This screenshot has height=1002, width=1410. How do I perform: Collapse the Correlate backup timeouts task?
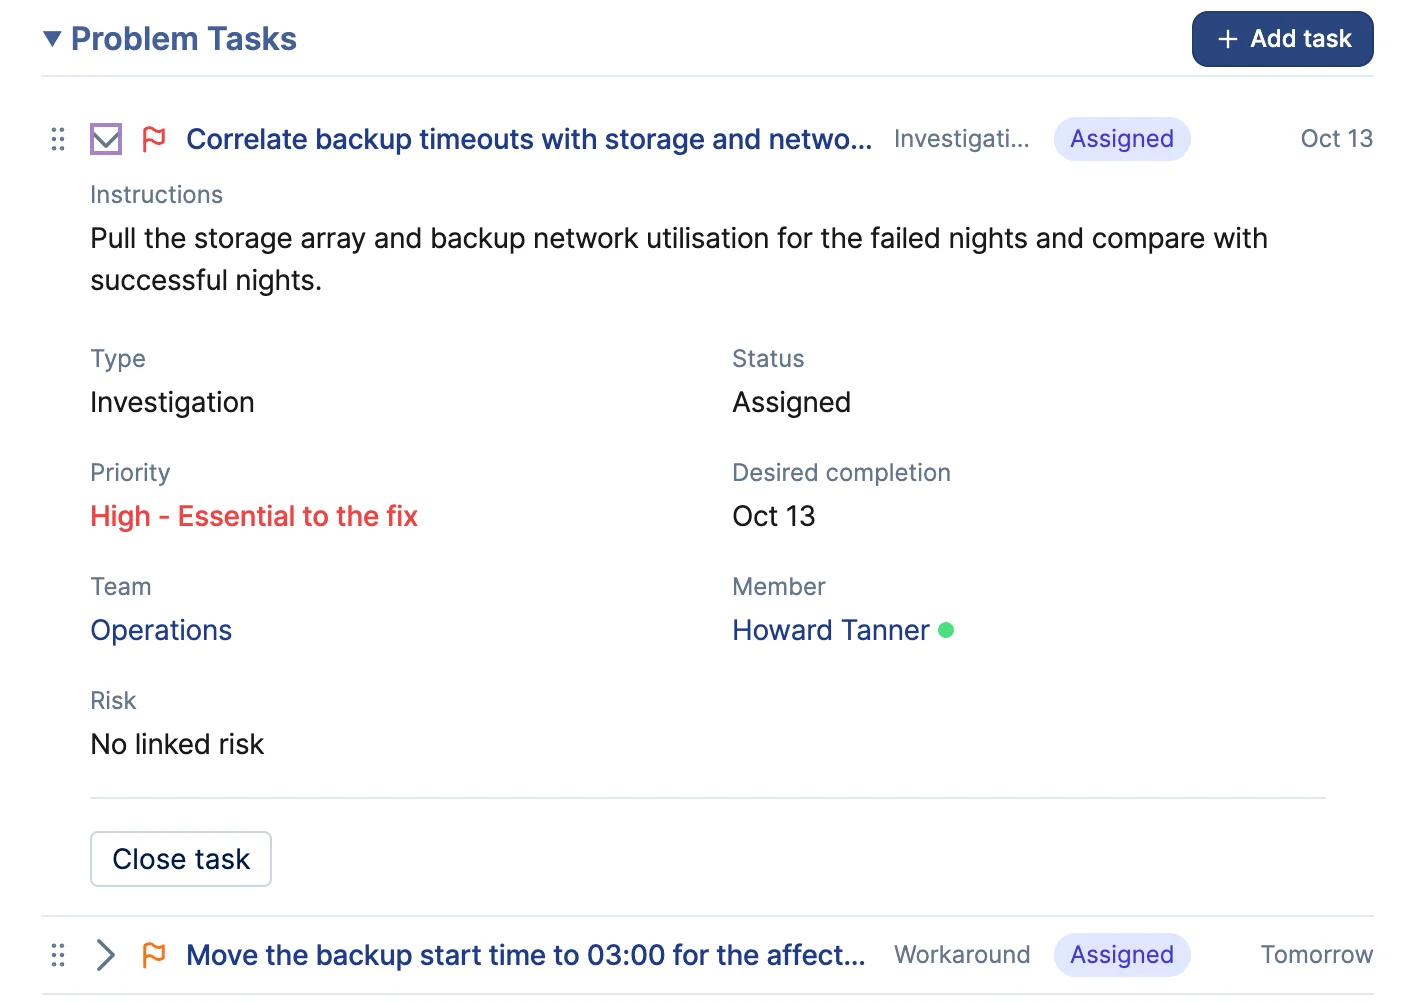(x=106, y=139)
